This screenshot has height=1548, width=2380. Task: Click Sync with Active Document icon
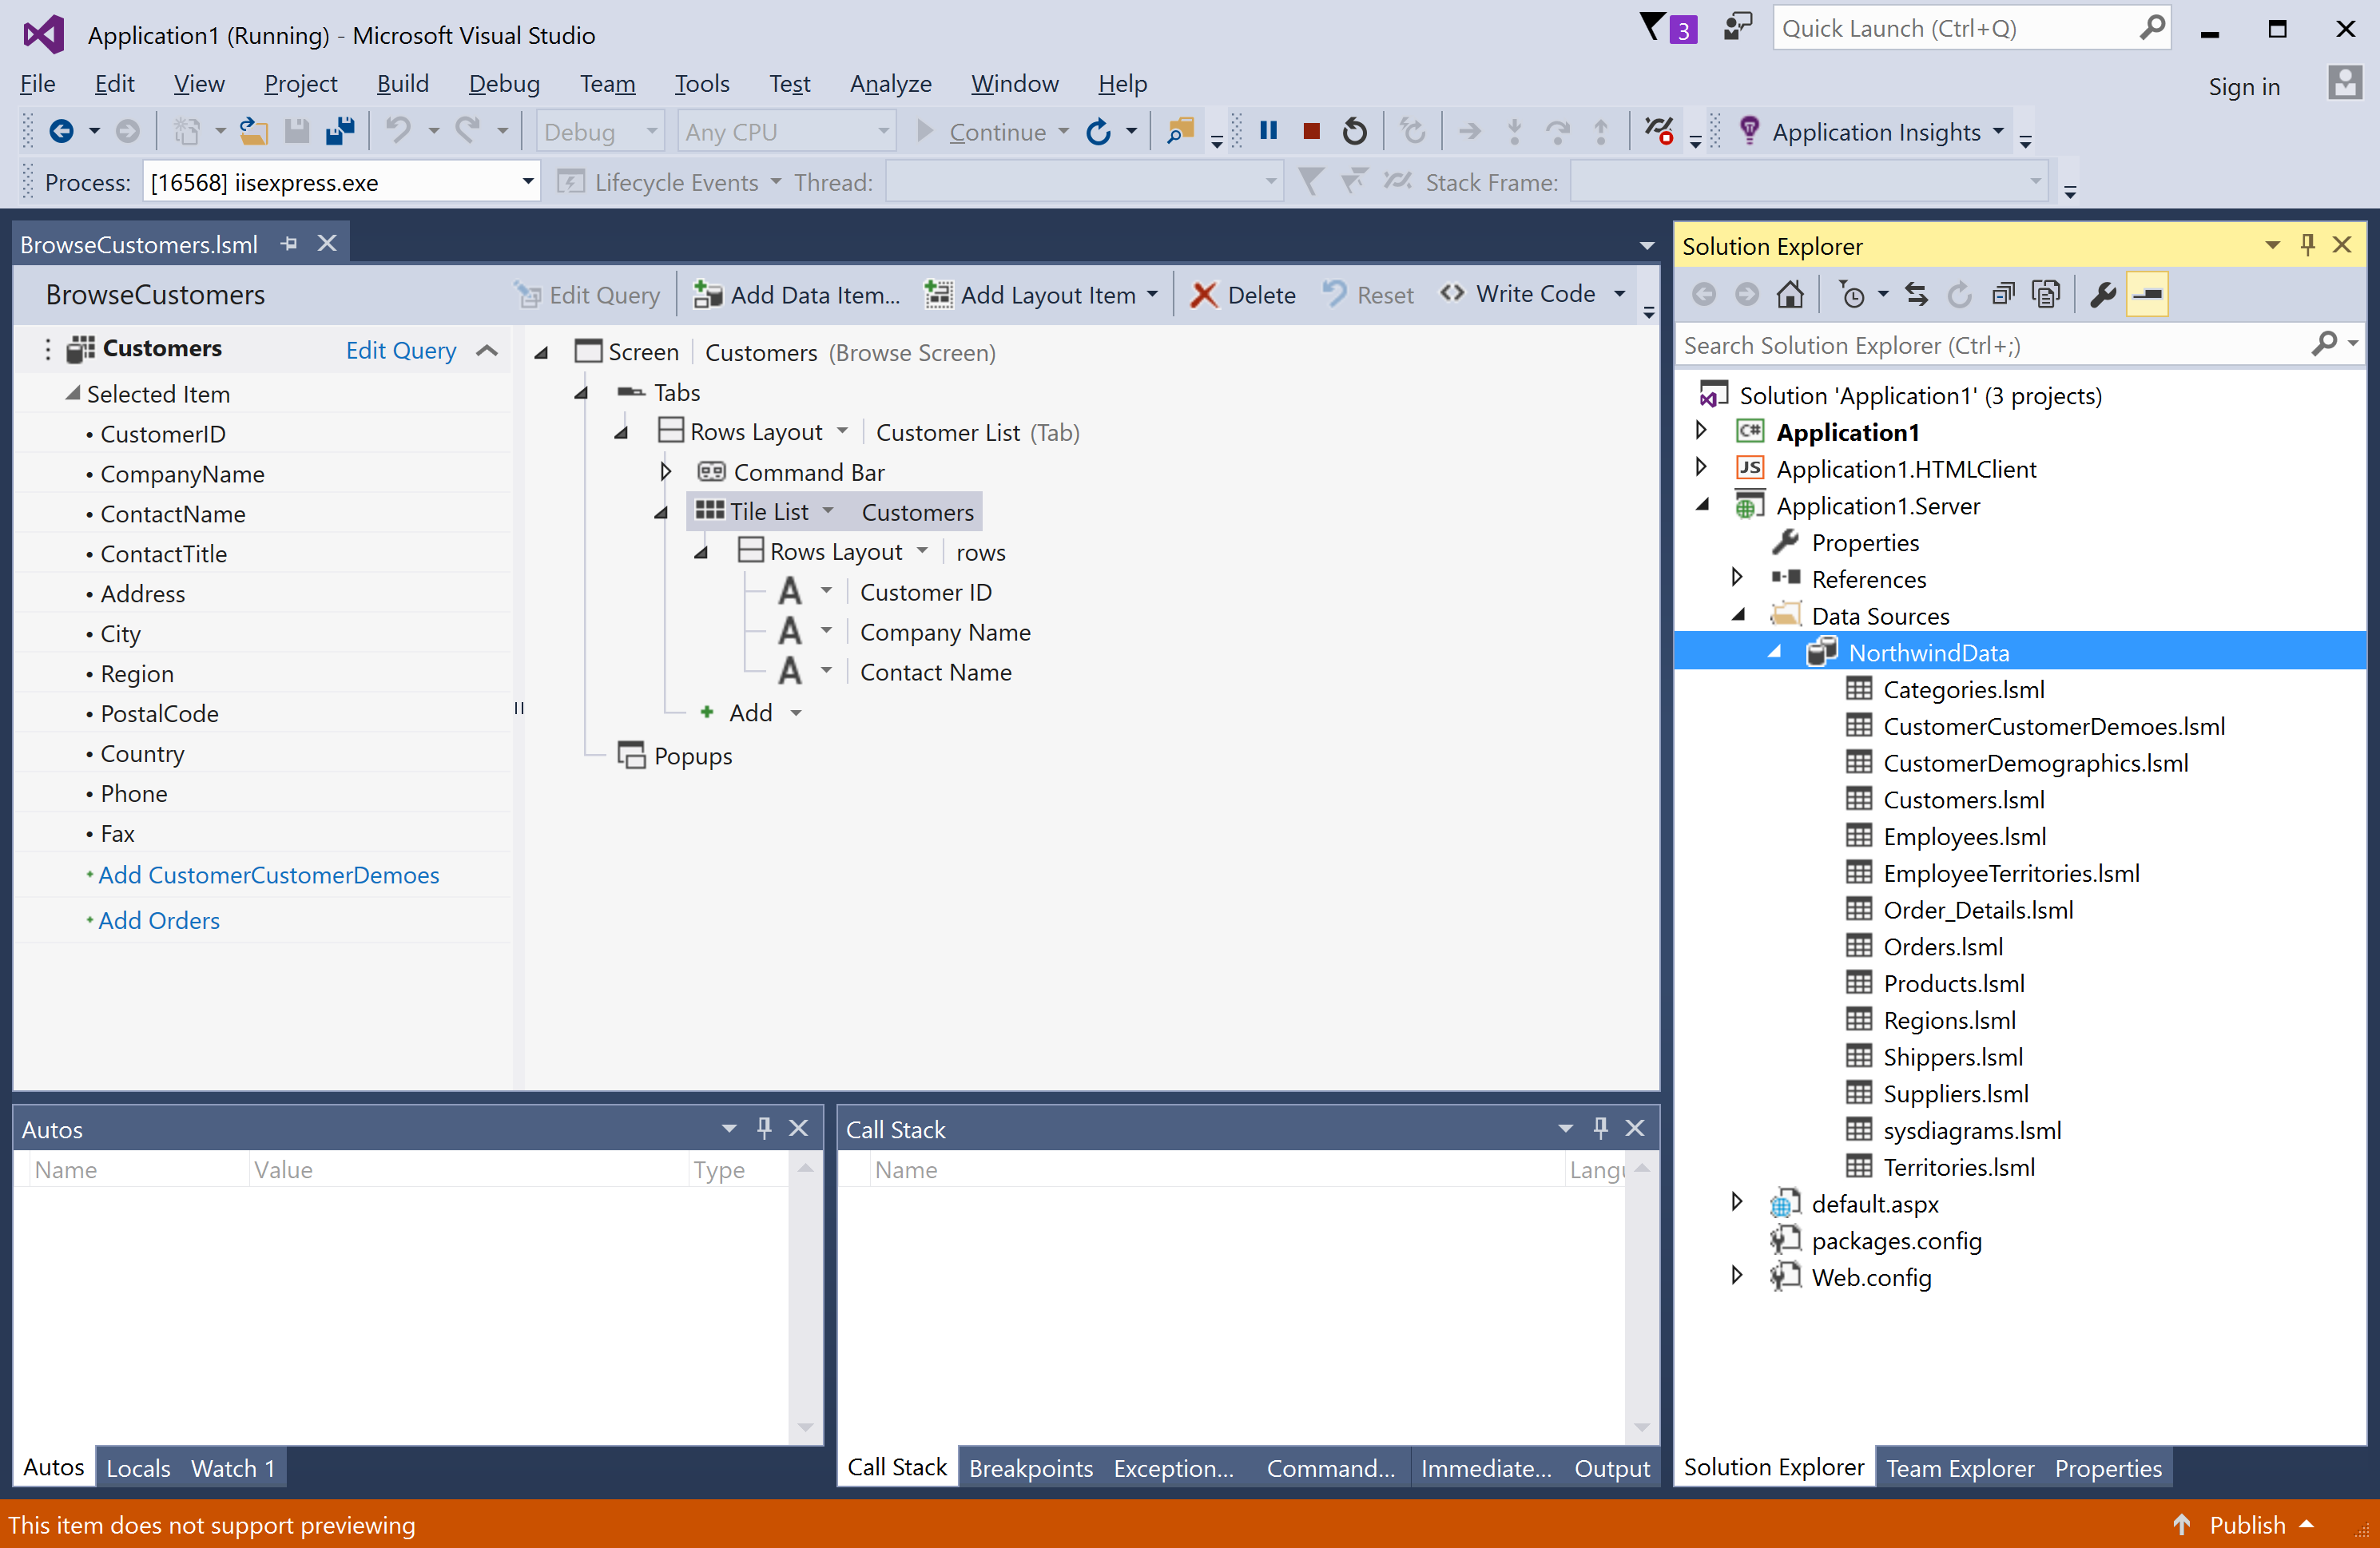click(x=1915, y=294)
